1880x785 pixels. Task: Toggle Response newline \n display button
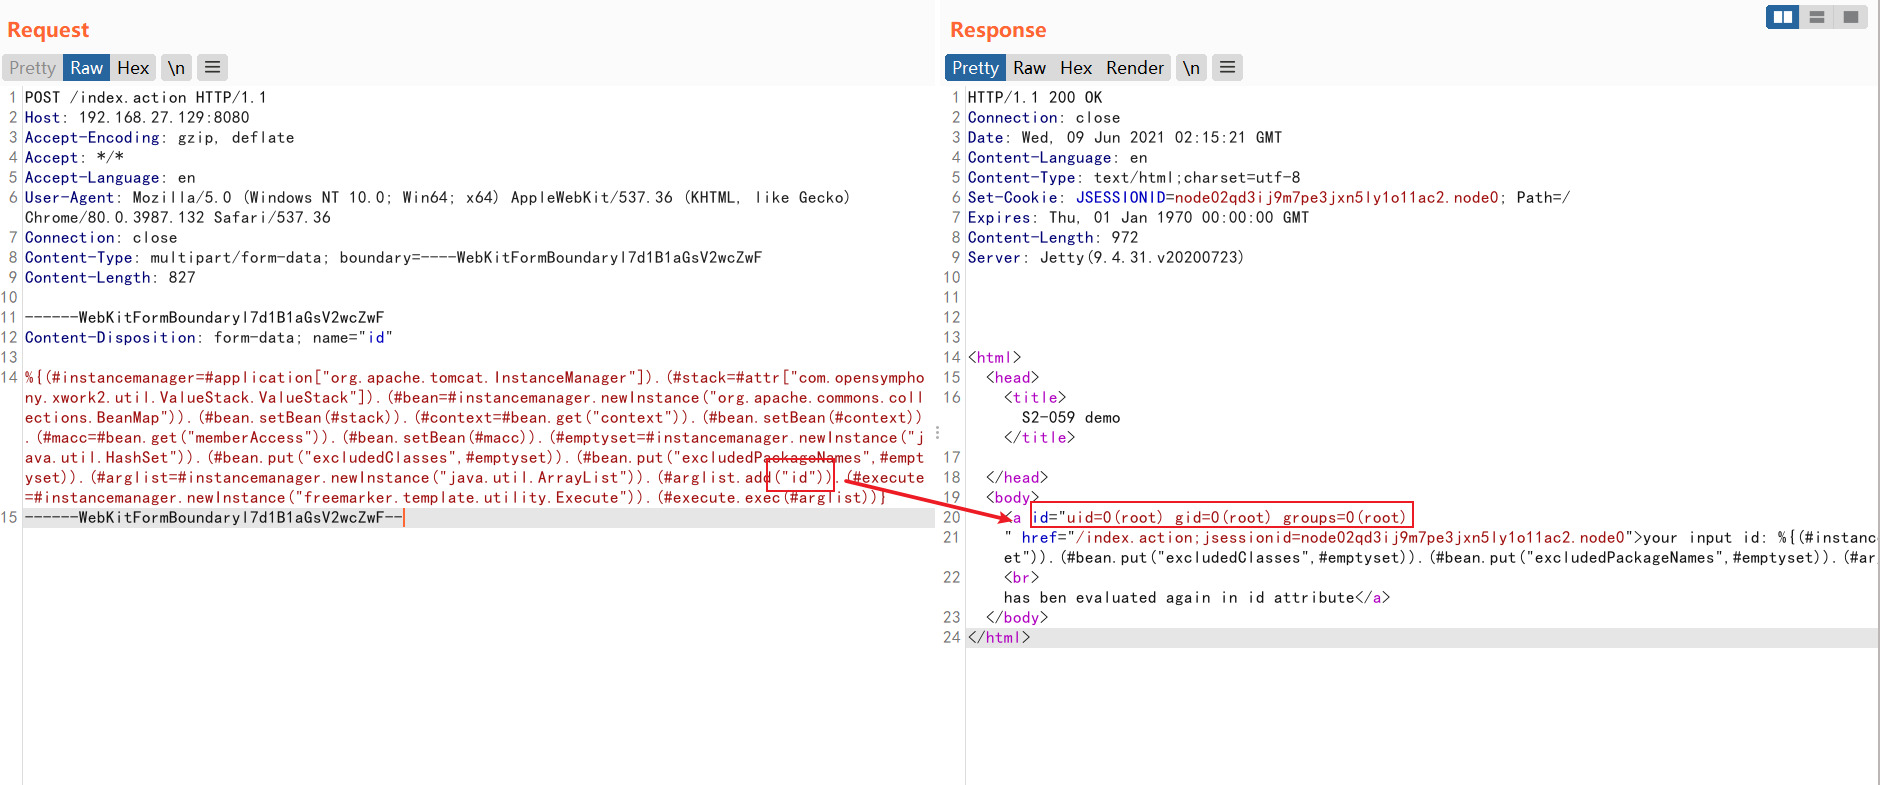1191,68
